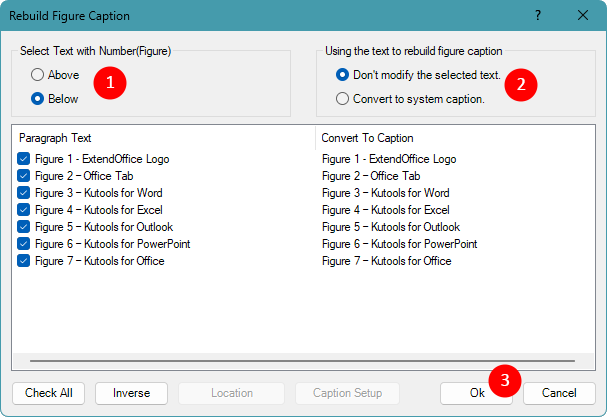Click the Check All button
Viewport: 607px width, 417px height.
[48, 393]
